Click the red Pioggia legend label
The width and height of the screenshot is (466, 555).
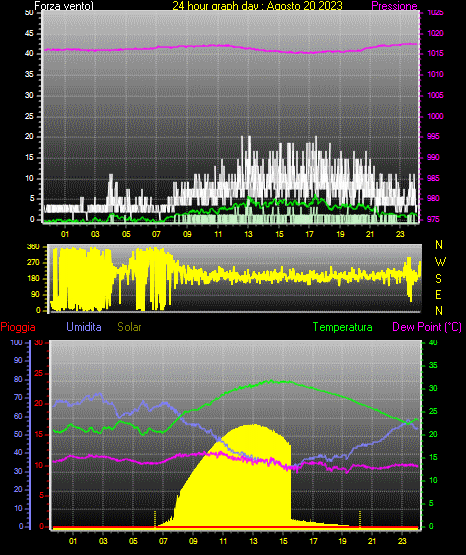click(x=18, y=327)
